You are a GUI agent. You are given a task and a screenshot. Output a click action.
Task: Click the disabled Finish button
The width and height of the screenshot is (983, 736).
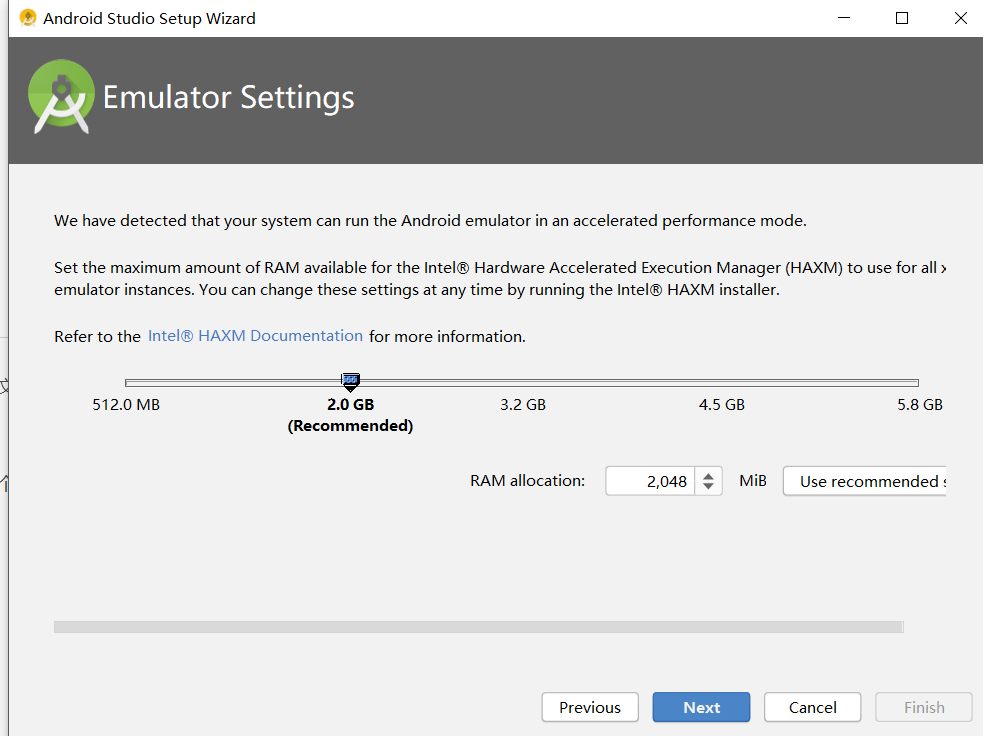(923, 707)
